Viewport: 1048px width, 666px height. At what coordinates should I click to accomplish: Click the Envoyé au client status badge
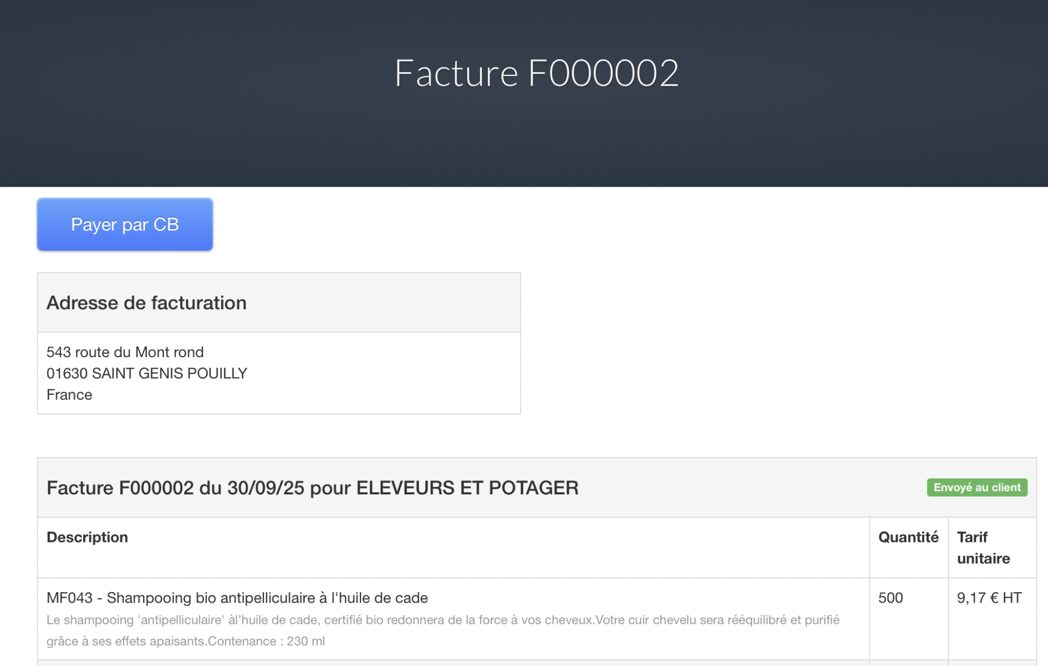click(x=977, y=488)
